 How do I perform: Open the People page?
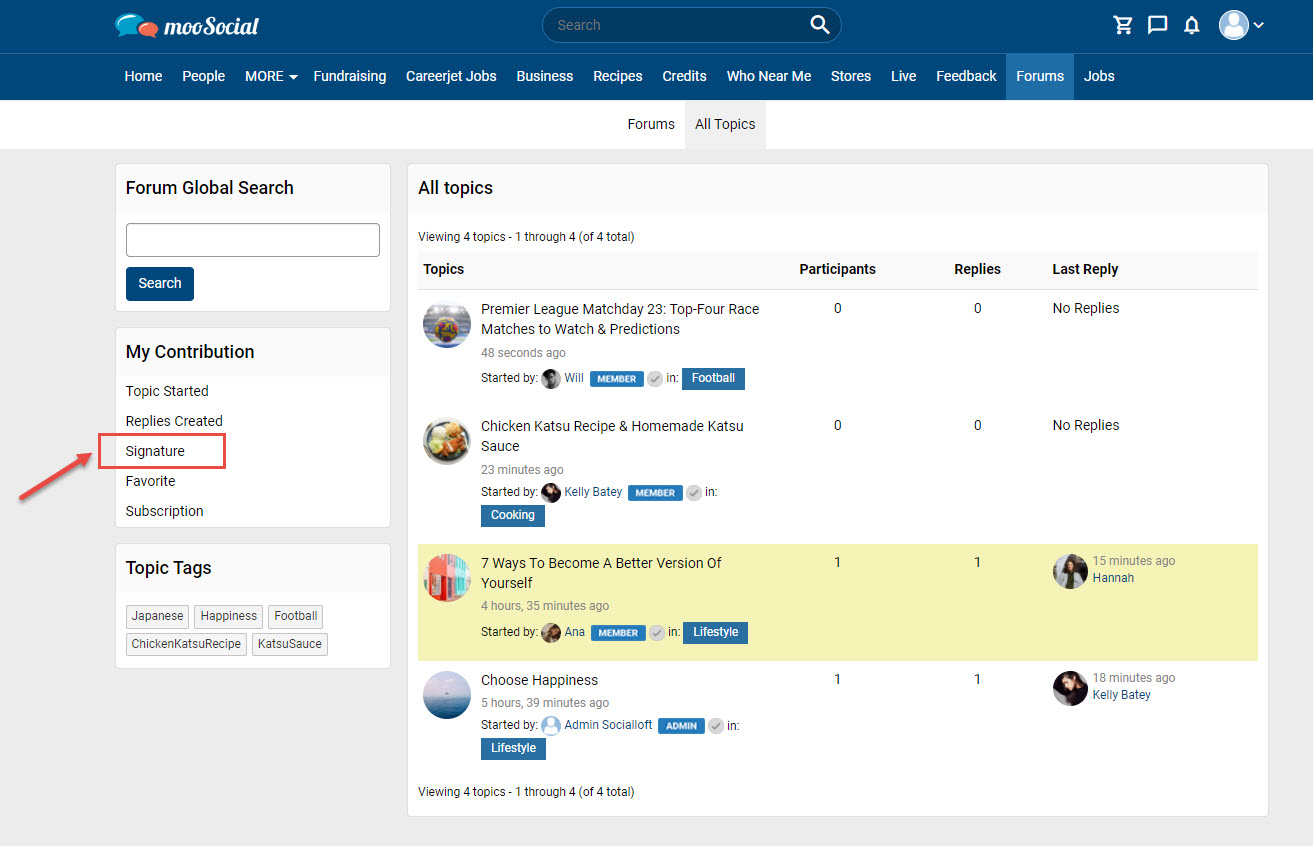pyautogui.click(x=203, y=76)
